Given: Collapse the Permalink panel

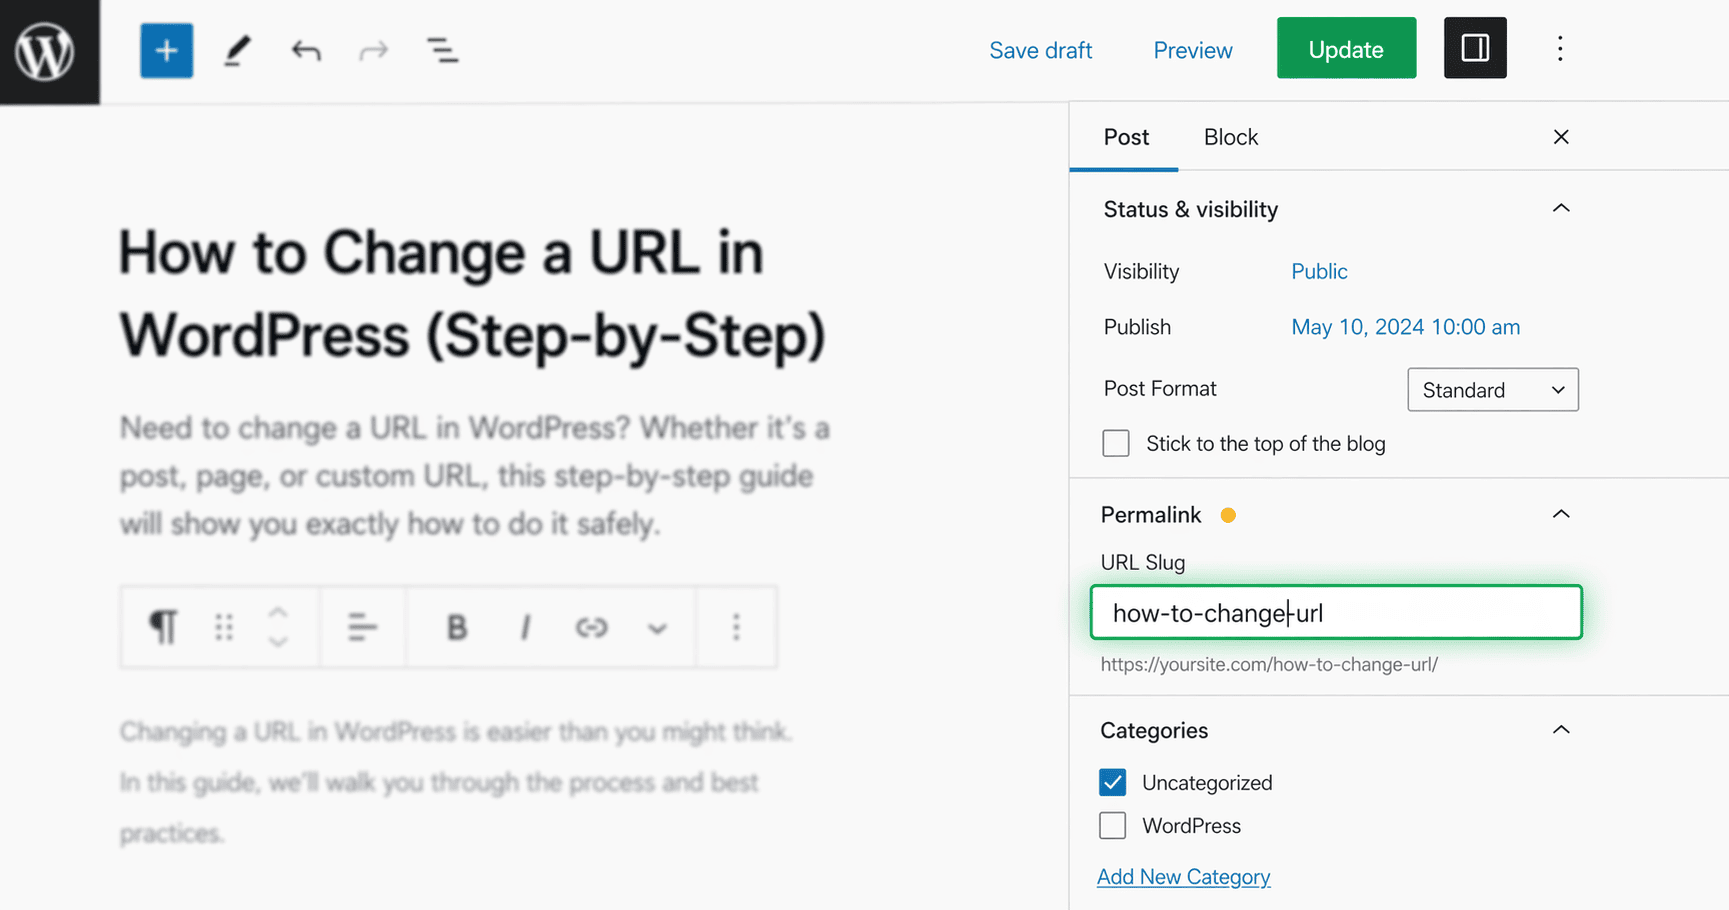Looking at the screenshot, I should pyautogui.click(x=1561, y=514).
